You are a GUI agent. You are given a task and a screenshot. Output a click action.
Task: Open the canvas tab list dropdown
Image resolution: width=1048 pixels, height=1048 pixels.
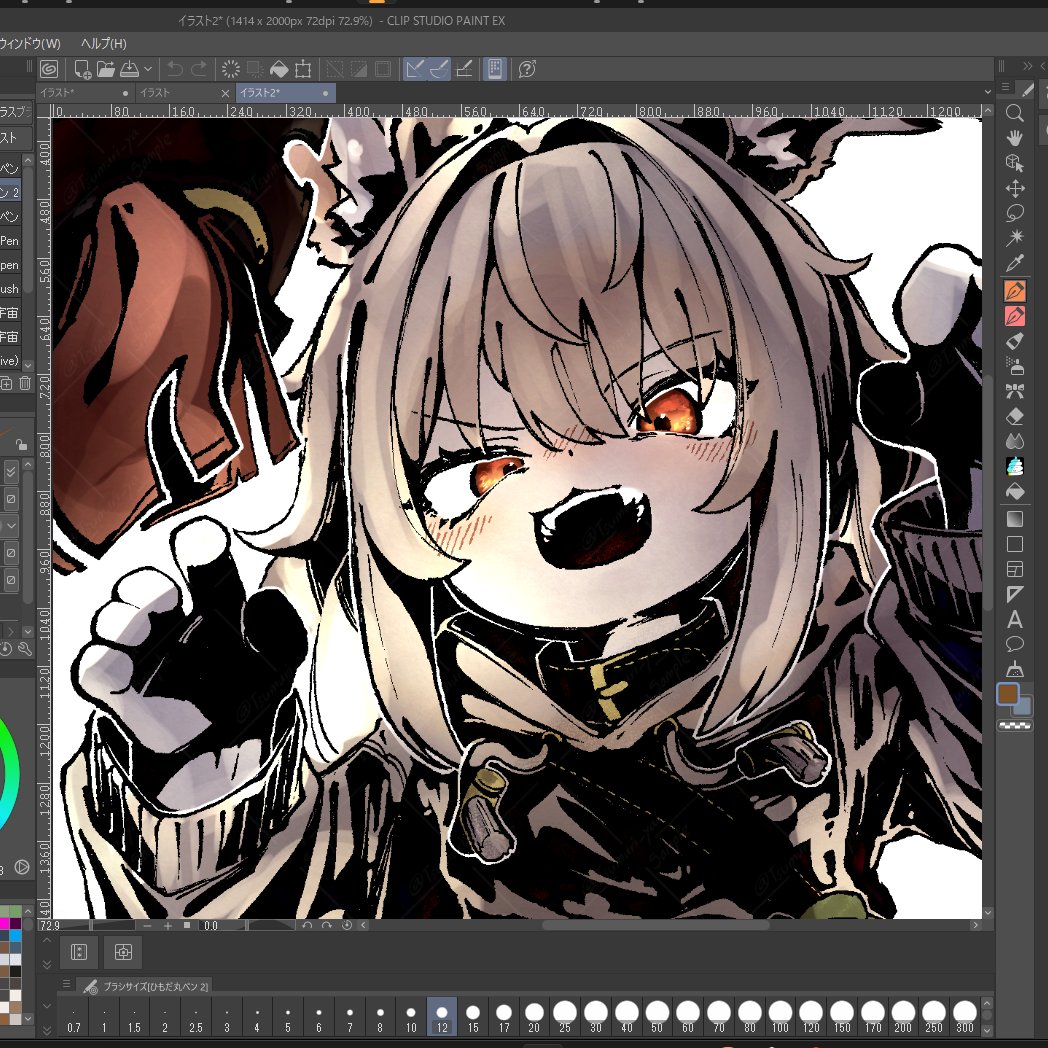(987, 91)
